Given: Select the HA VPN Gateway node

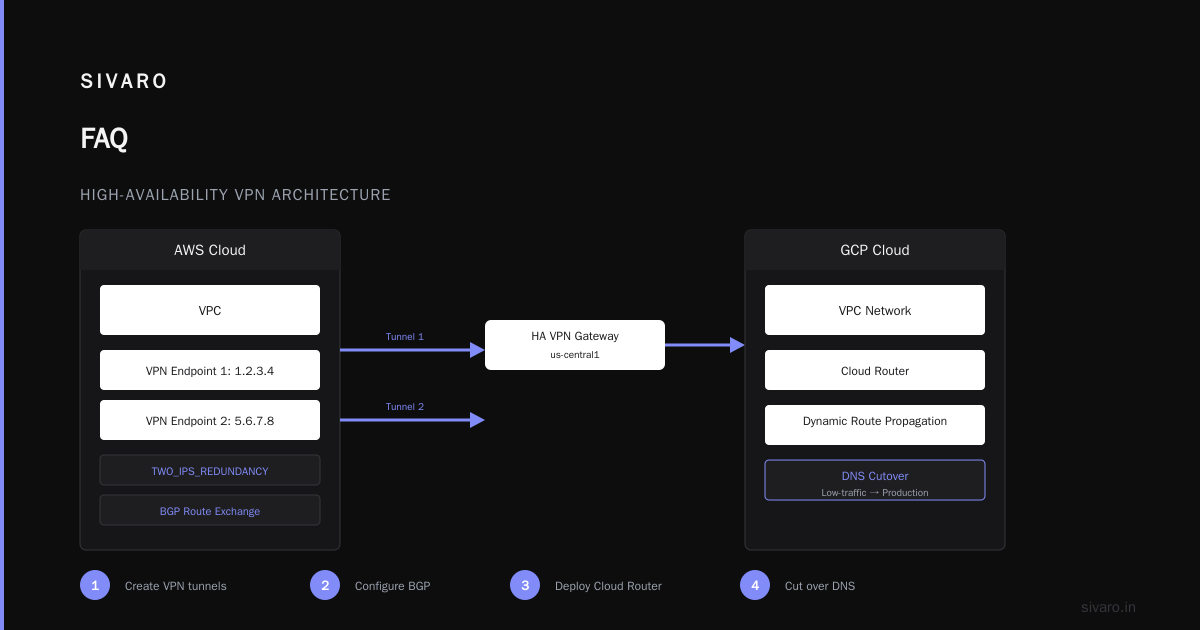Looking at the screenshot, I should click(x=575, y=345).
